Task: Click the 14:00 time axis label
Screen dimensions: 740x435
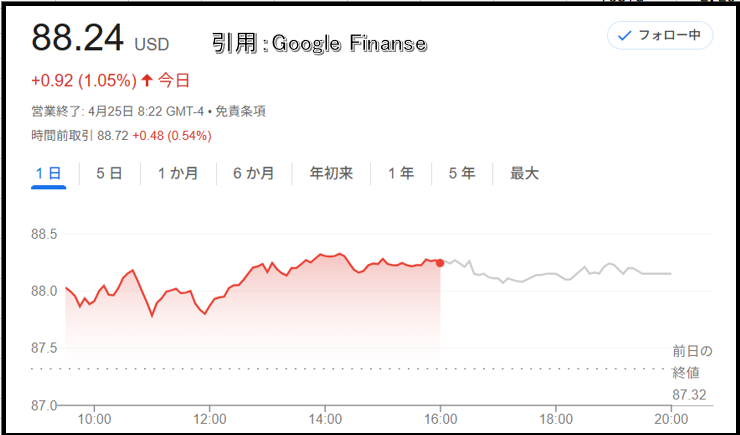Action: coord(325,419)
